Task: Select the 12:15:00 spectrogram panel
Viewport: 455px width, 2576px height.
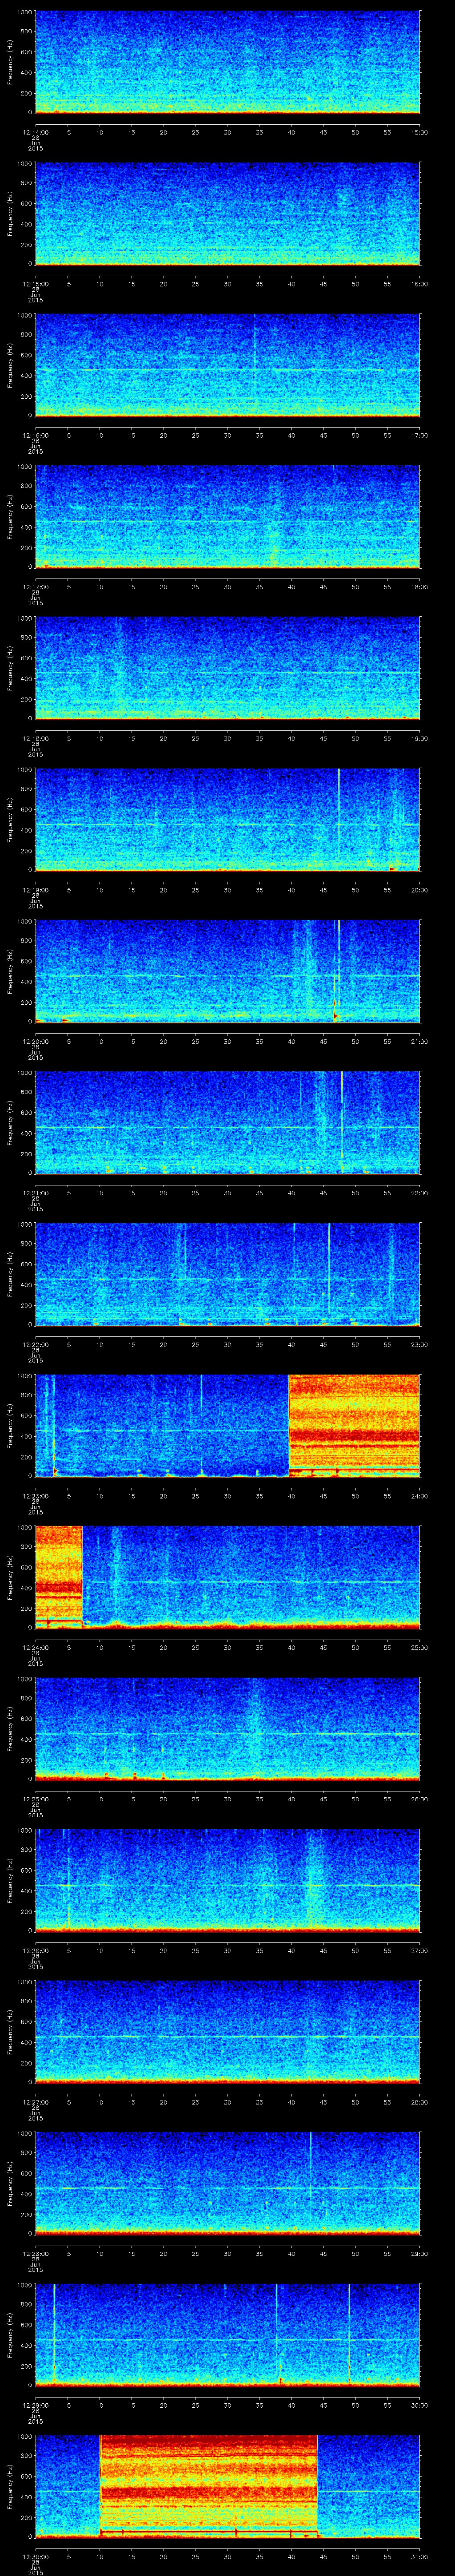Action: tap(227, 213)
